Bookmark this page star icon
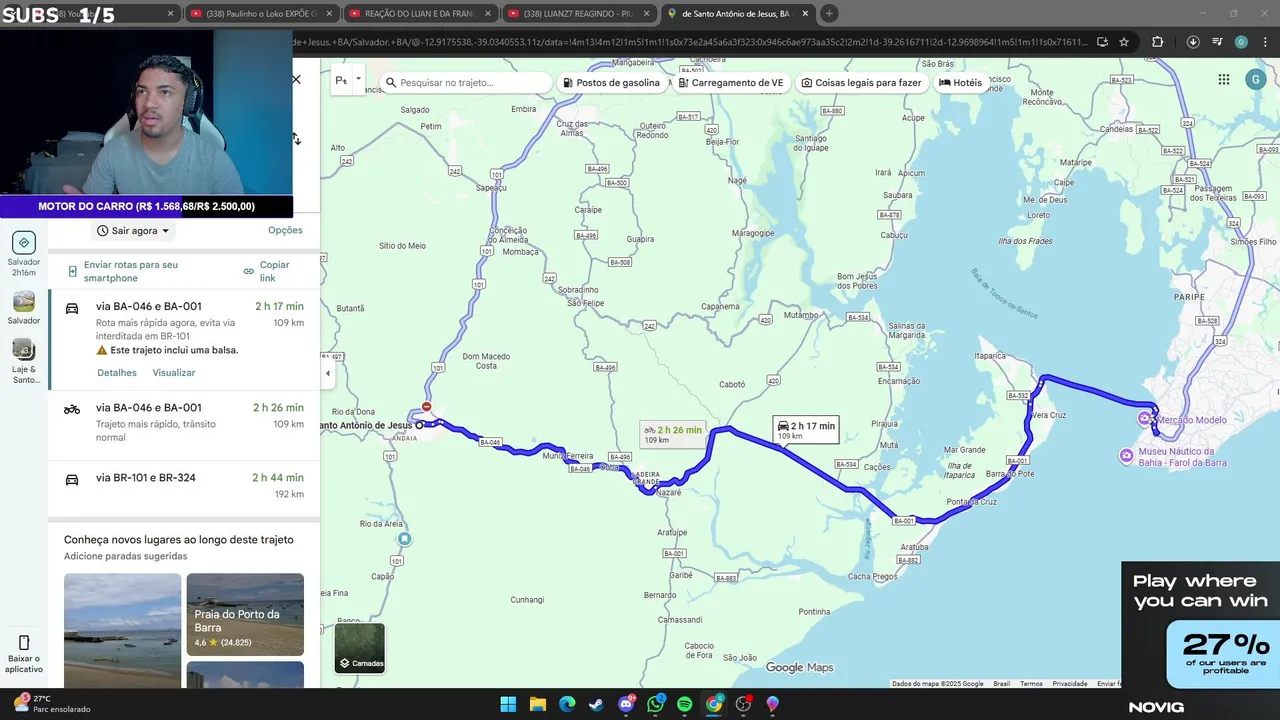Screen dimensions: 1280x720 tap(1124, 42)
